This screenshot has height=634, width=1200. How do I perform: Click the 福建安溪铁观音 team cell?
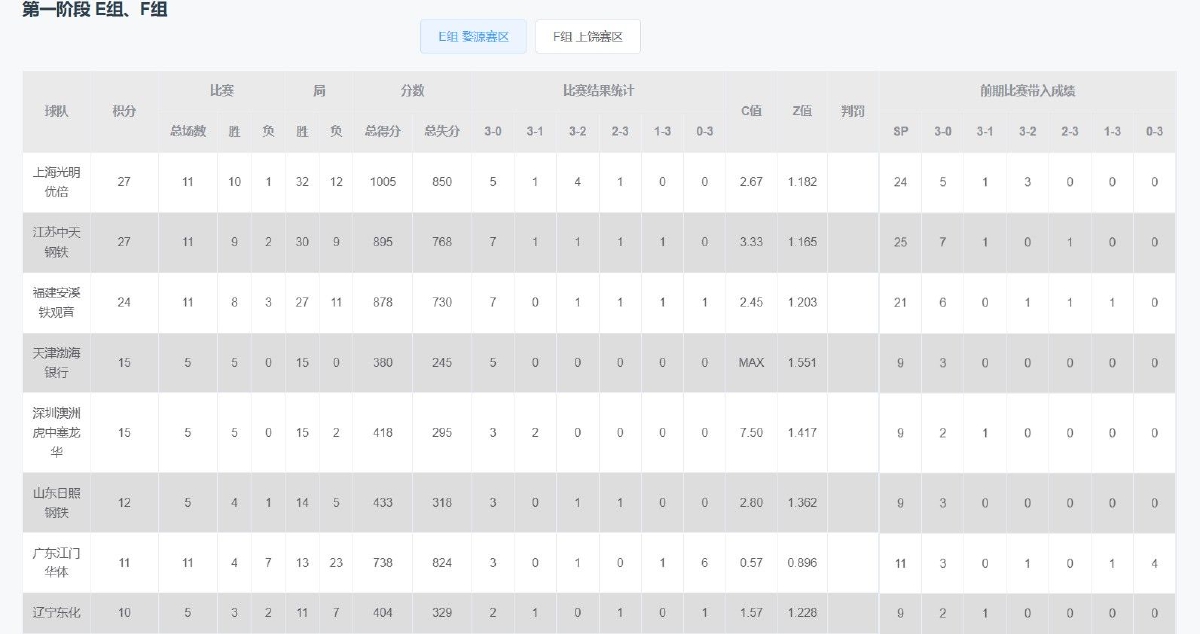click(x=56, y=302)
